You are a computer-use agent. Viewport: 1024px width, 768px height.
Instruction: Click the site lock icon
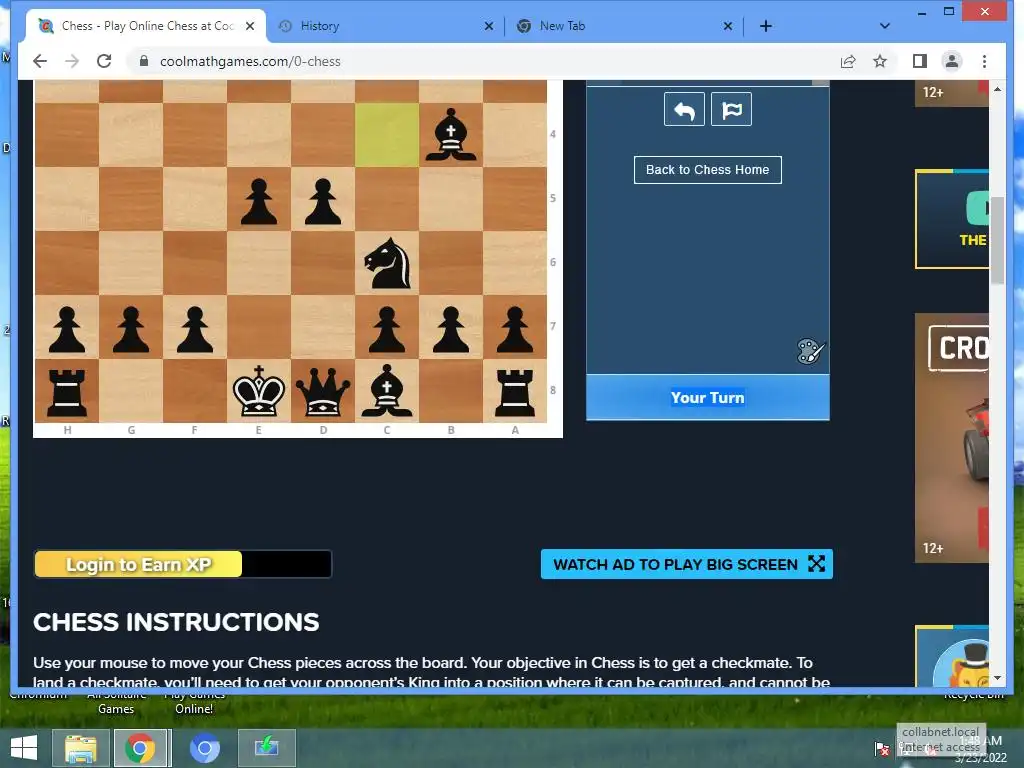[x=144, y=61]
